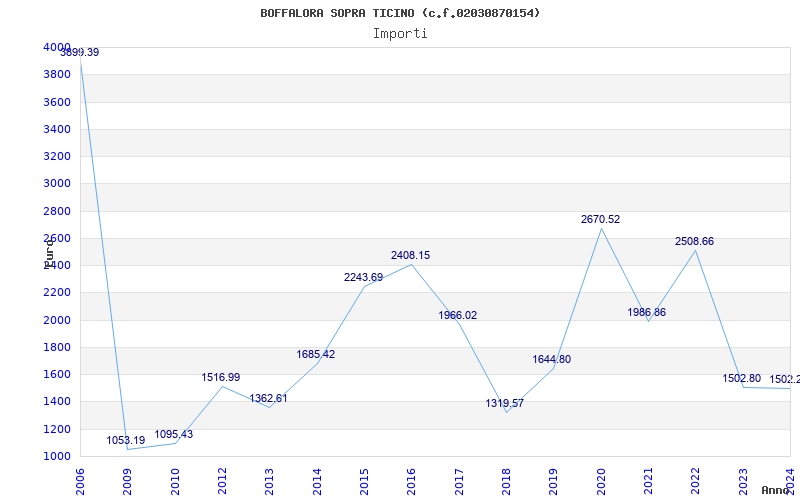This screenshot has width=800, height=500.
Task: Click the y-axis value 1600
Action: (57, 374)
